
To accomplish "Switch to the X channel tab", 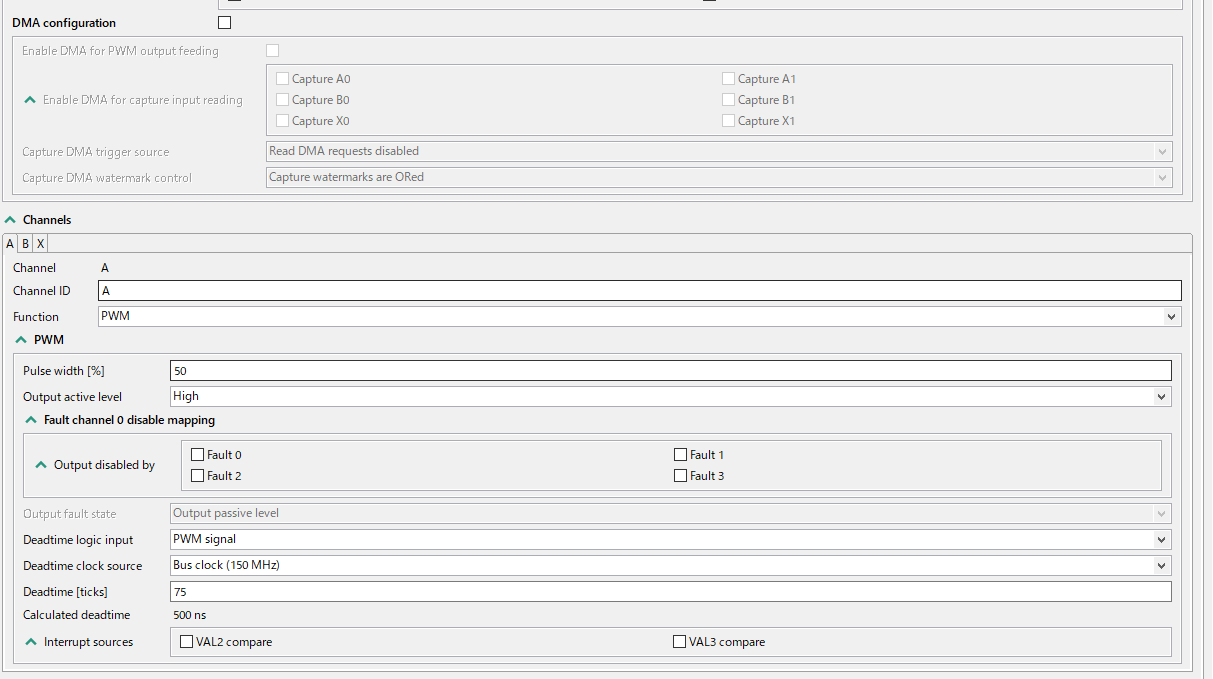I will point(40,243).
